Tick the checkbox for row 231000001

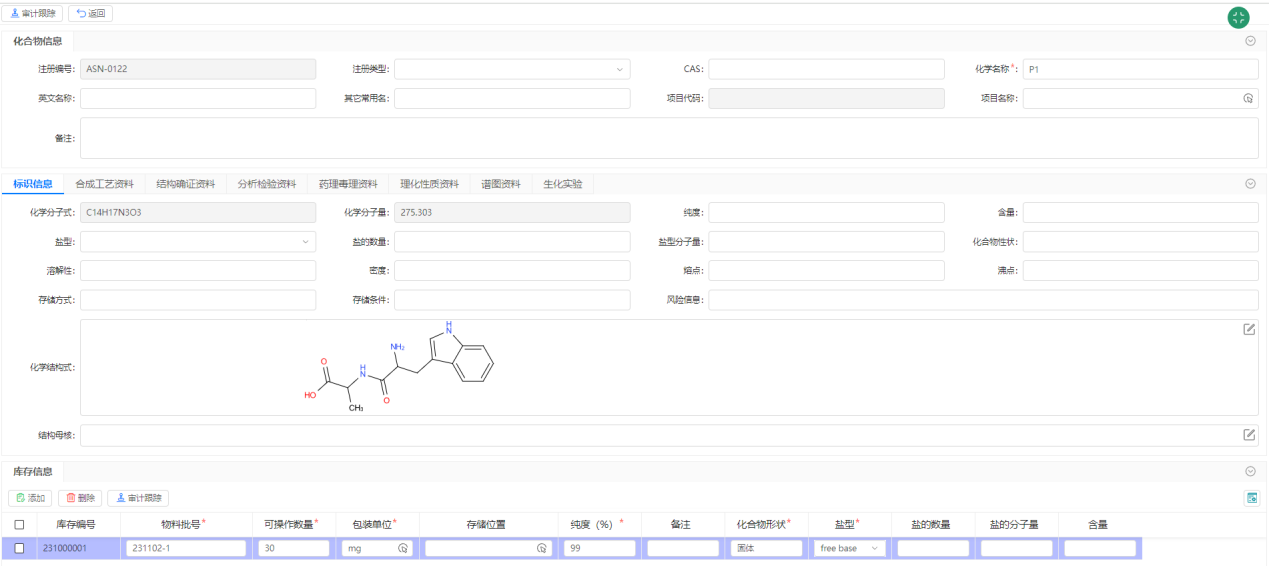[x=19, y=548]
